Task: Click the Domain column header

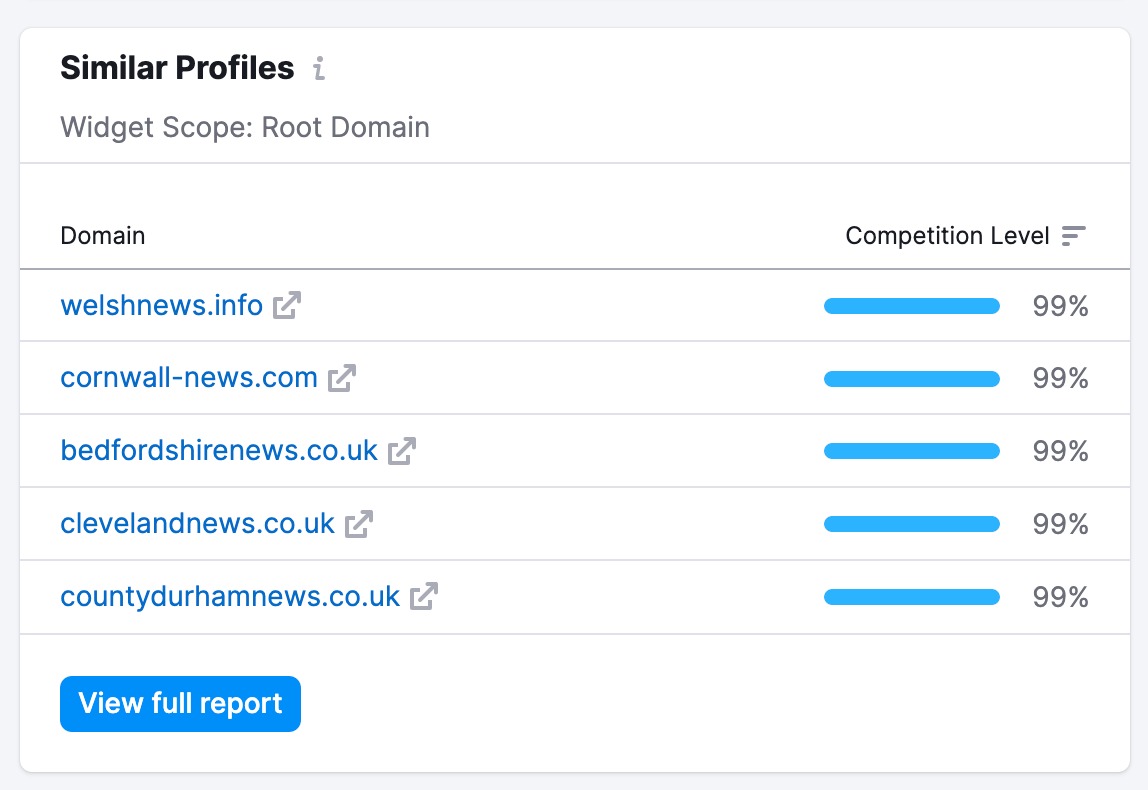Action: (102, 236)
